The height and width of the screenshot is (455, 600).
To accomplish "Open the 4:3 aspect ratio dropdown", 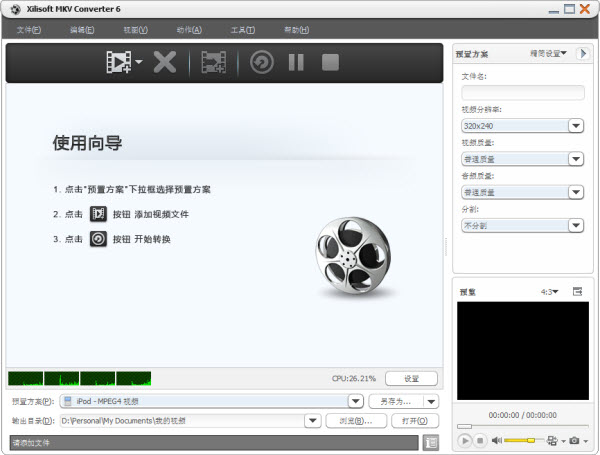I will click(x=549, y=292).
